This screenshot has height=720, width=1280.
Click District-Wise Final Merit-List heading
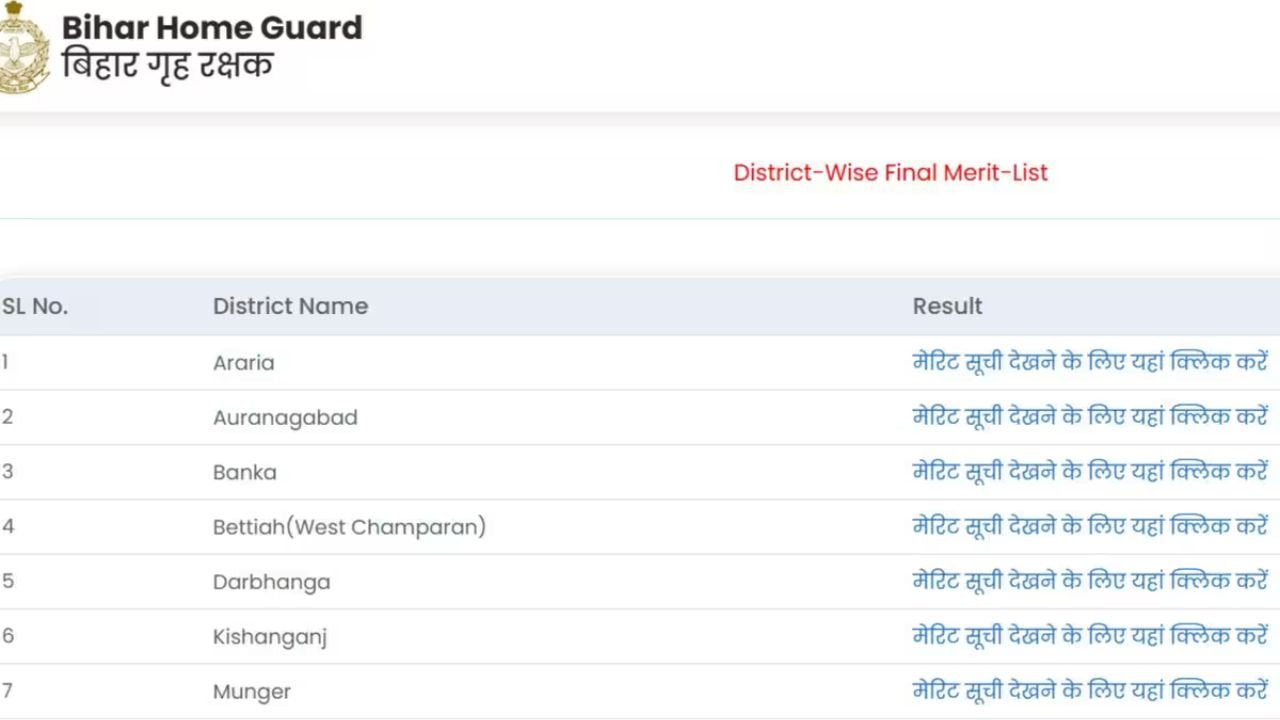point(890,172)
